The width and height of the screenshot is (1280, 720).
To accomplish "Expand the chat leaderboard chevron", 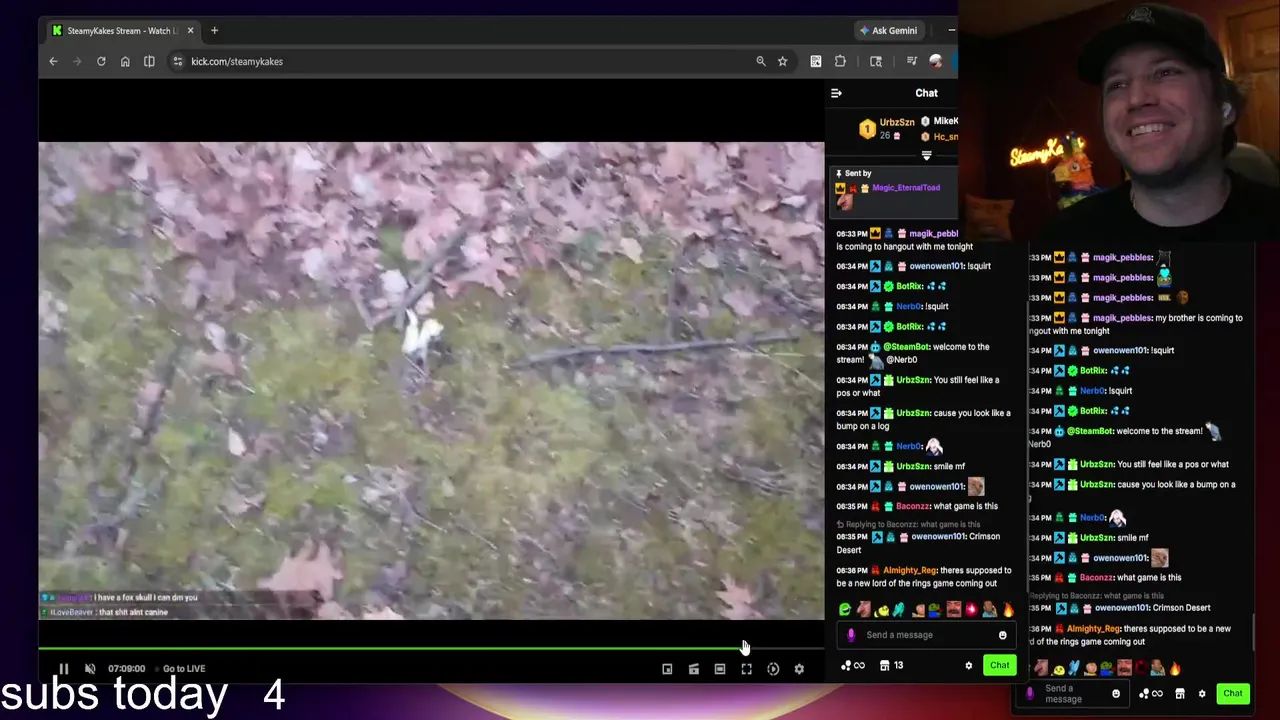I will (926, 156).
